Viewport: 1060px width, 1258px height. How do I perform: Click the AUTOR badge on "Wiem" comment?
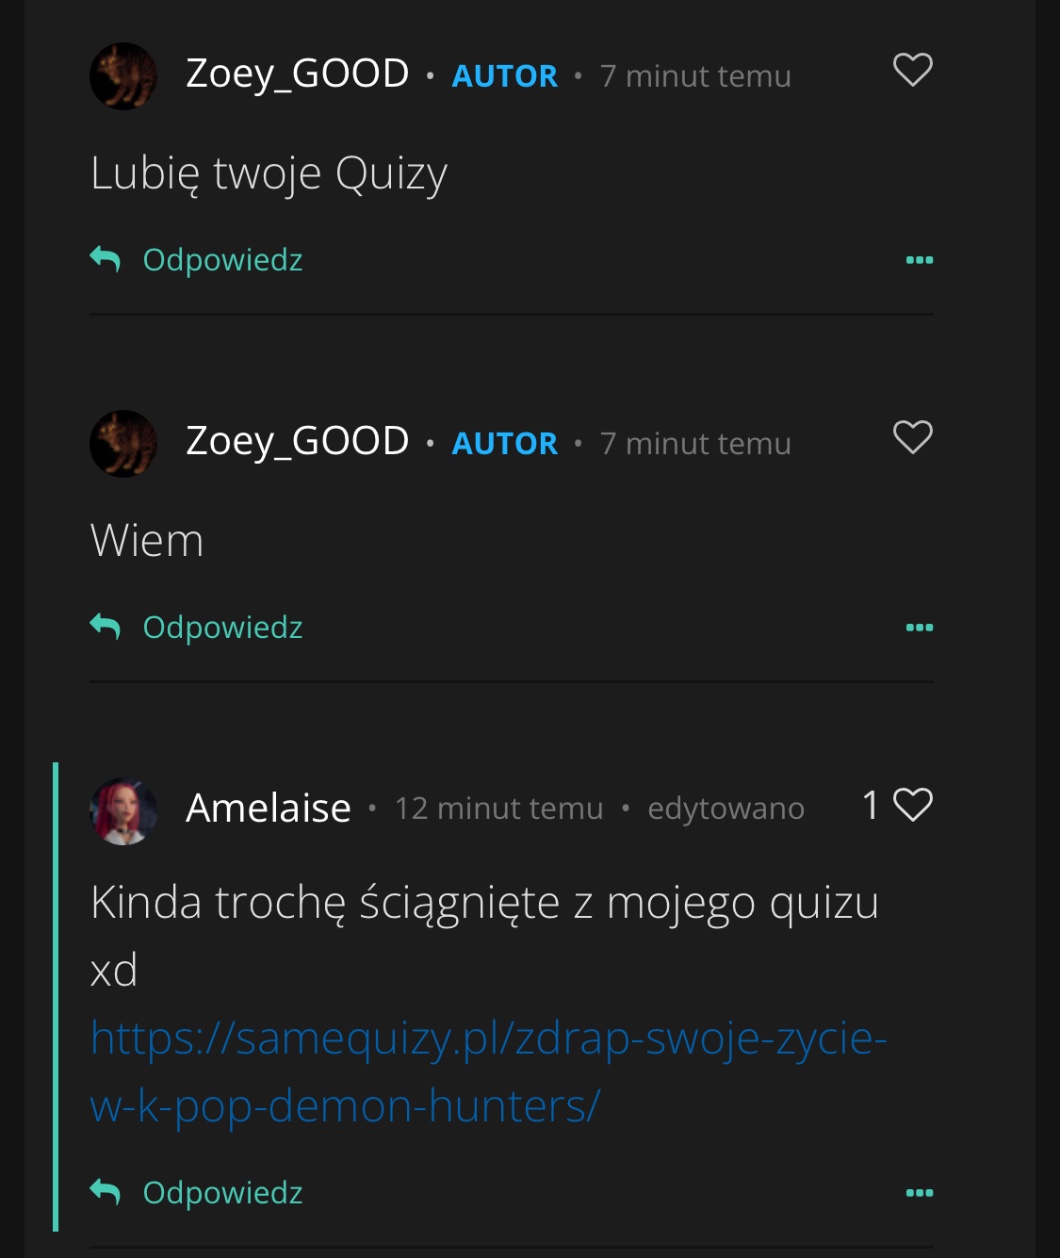(504, 443)
